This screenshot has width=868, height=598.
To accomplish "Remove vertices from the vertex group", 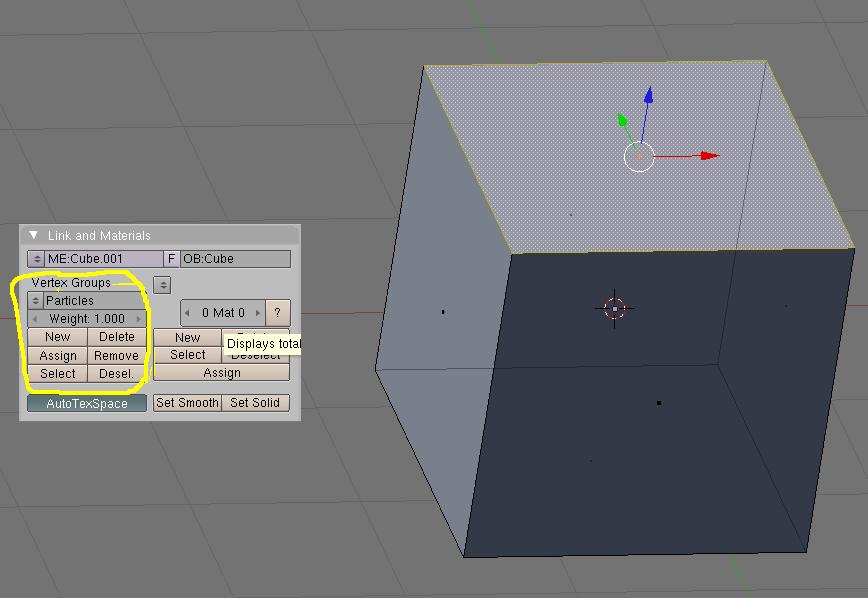I will click(x=117, y=355).
